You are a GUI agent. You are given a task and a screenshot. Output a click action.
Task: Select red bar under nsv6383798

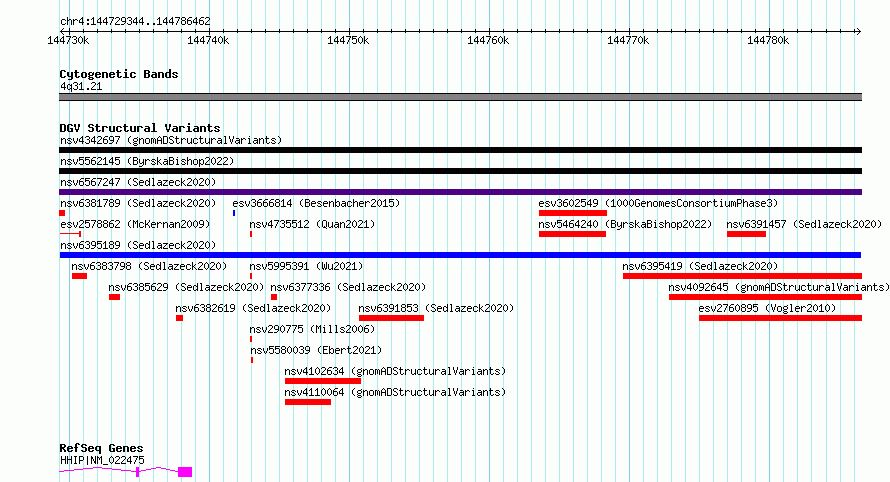[x=79, y=276]
